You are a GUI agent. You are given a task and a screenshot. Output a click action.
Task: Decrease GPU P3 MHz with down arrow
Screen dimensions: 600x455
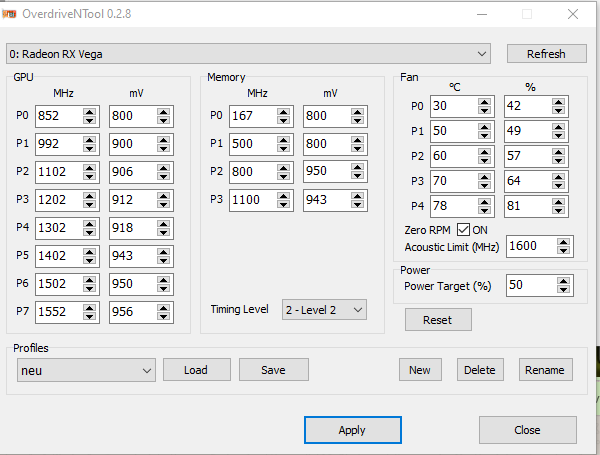(x=90, y=204)
